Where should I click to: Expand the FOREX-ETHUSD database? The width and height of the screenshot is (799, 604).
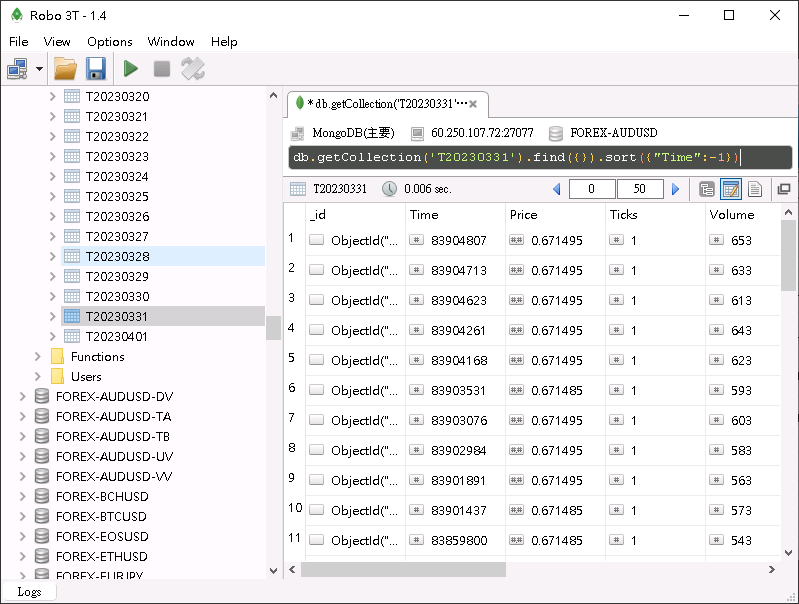(x=22, y=556)
